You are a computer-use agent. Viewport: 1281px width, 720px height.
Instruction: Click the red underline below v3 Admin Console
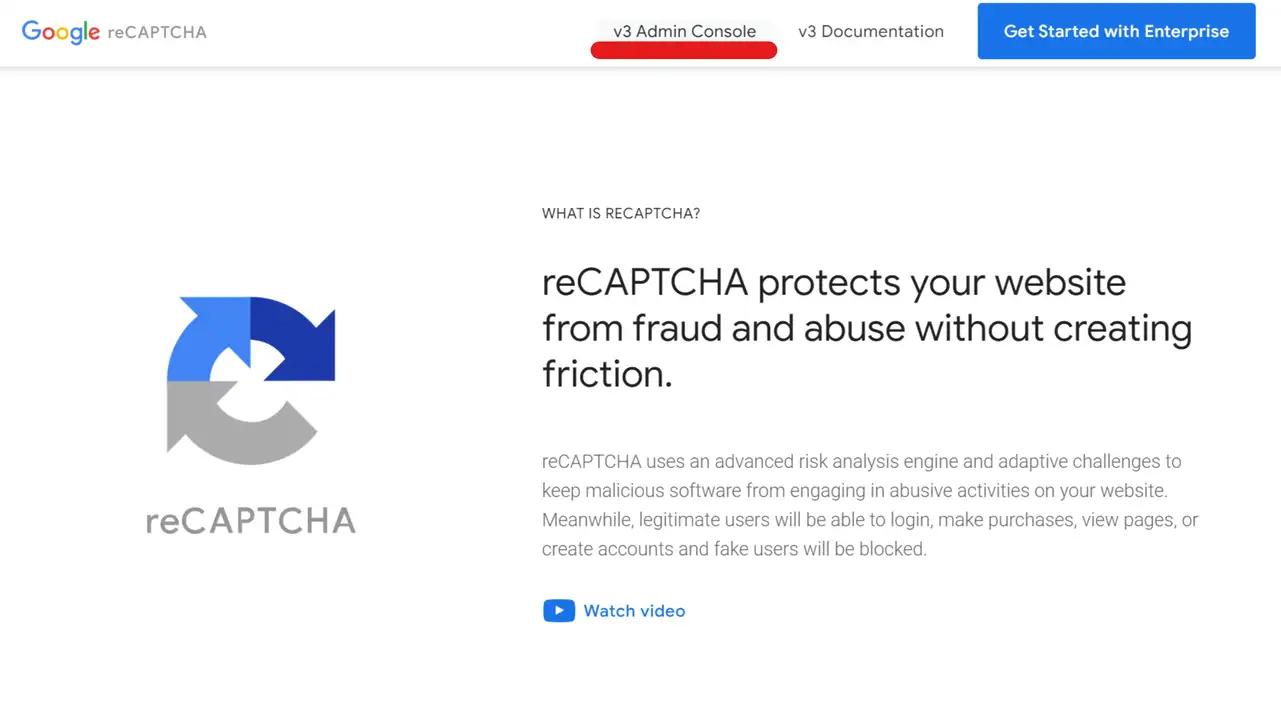coord(684,51)
